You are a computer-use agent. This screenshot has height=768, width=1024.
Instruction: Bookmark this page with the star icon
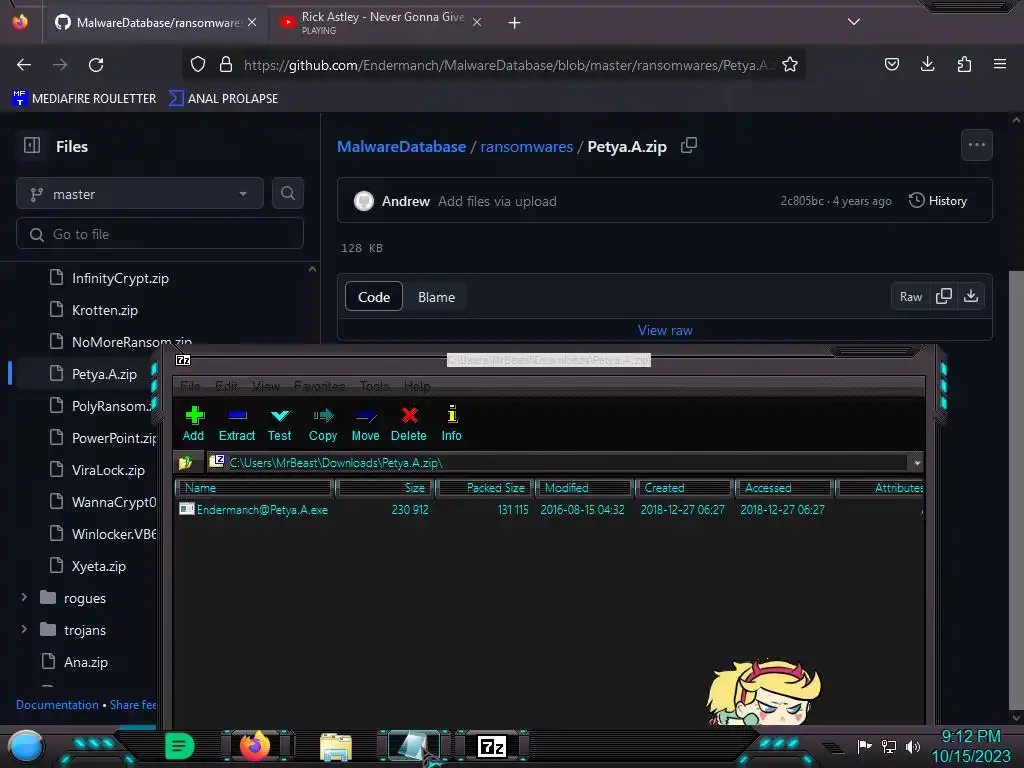point(790,64)
